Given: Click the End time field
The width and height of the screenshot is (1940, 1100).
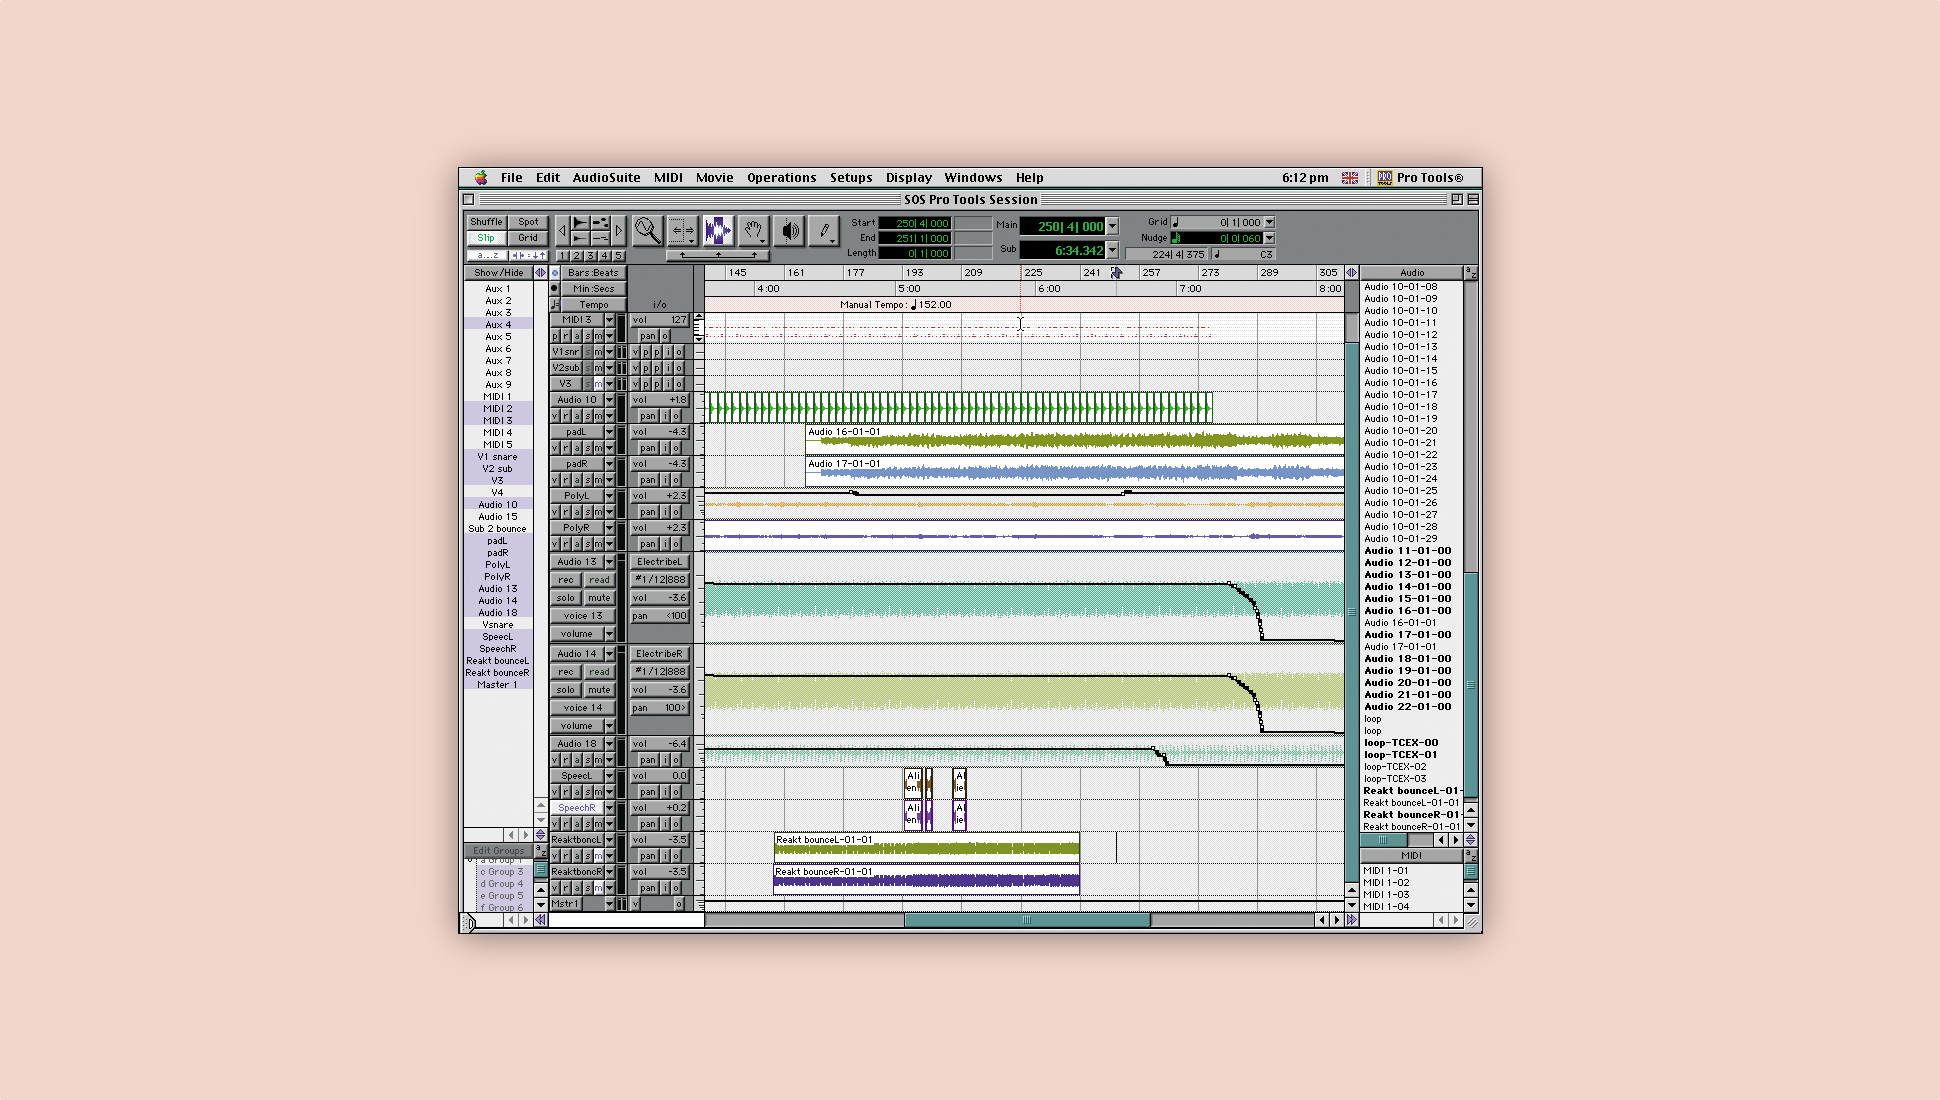Looking at the screenshot, I should pyautogui.click(x=914, y=238).
